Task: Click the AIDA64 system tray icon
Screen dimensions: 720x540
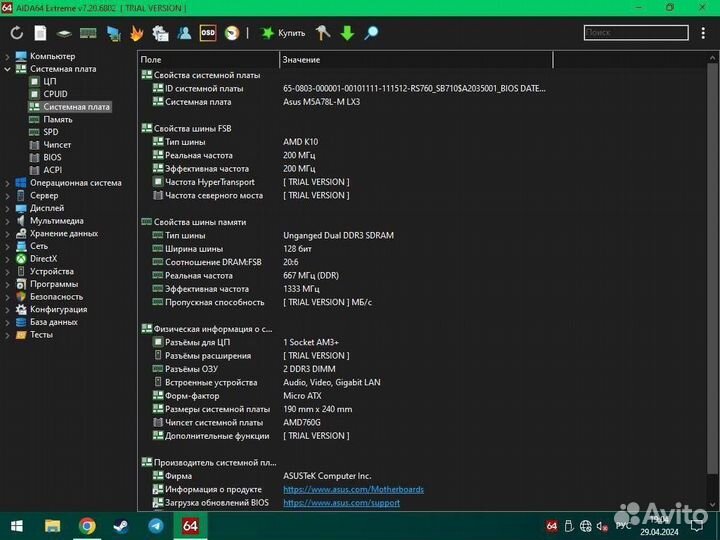Action: [x=551, y=526]
